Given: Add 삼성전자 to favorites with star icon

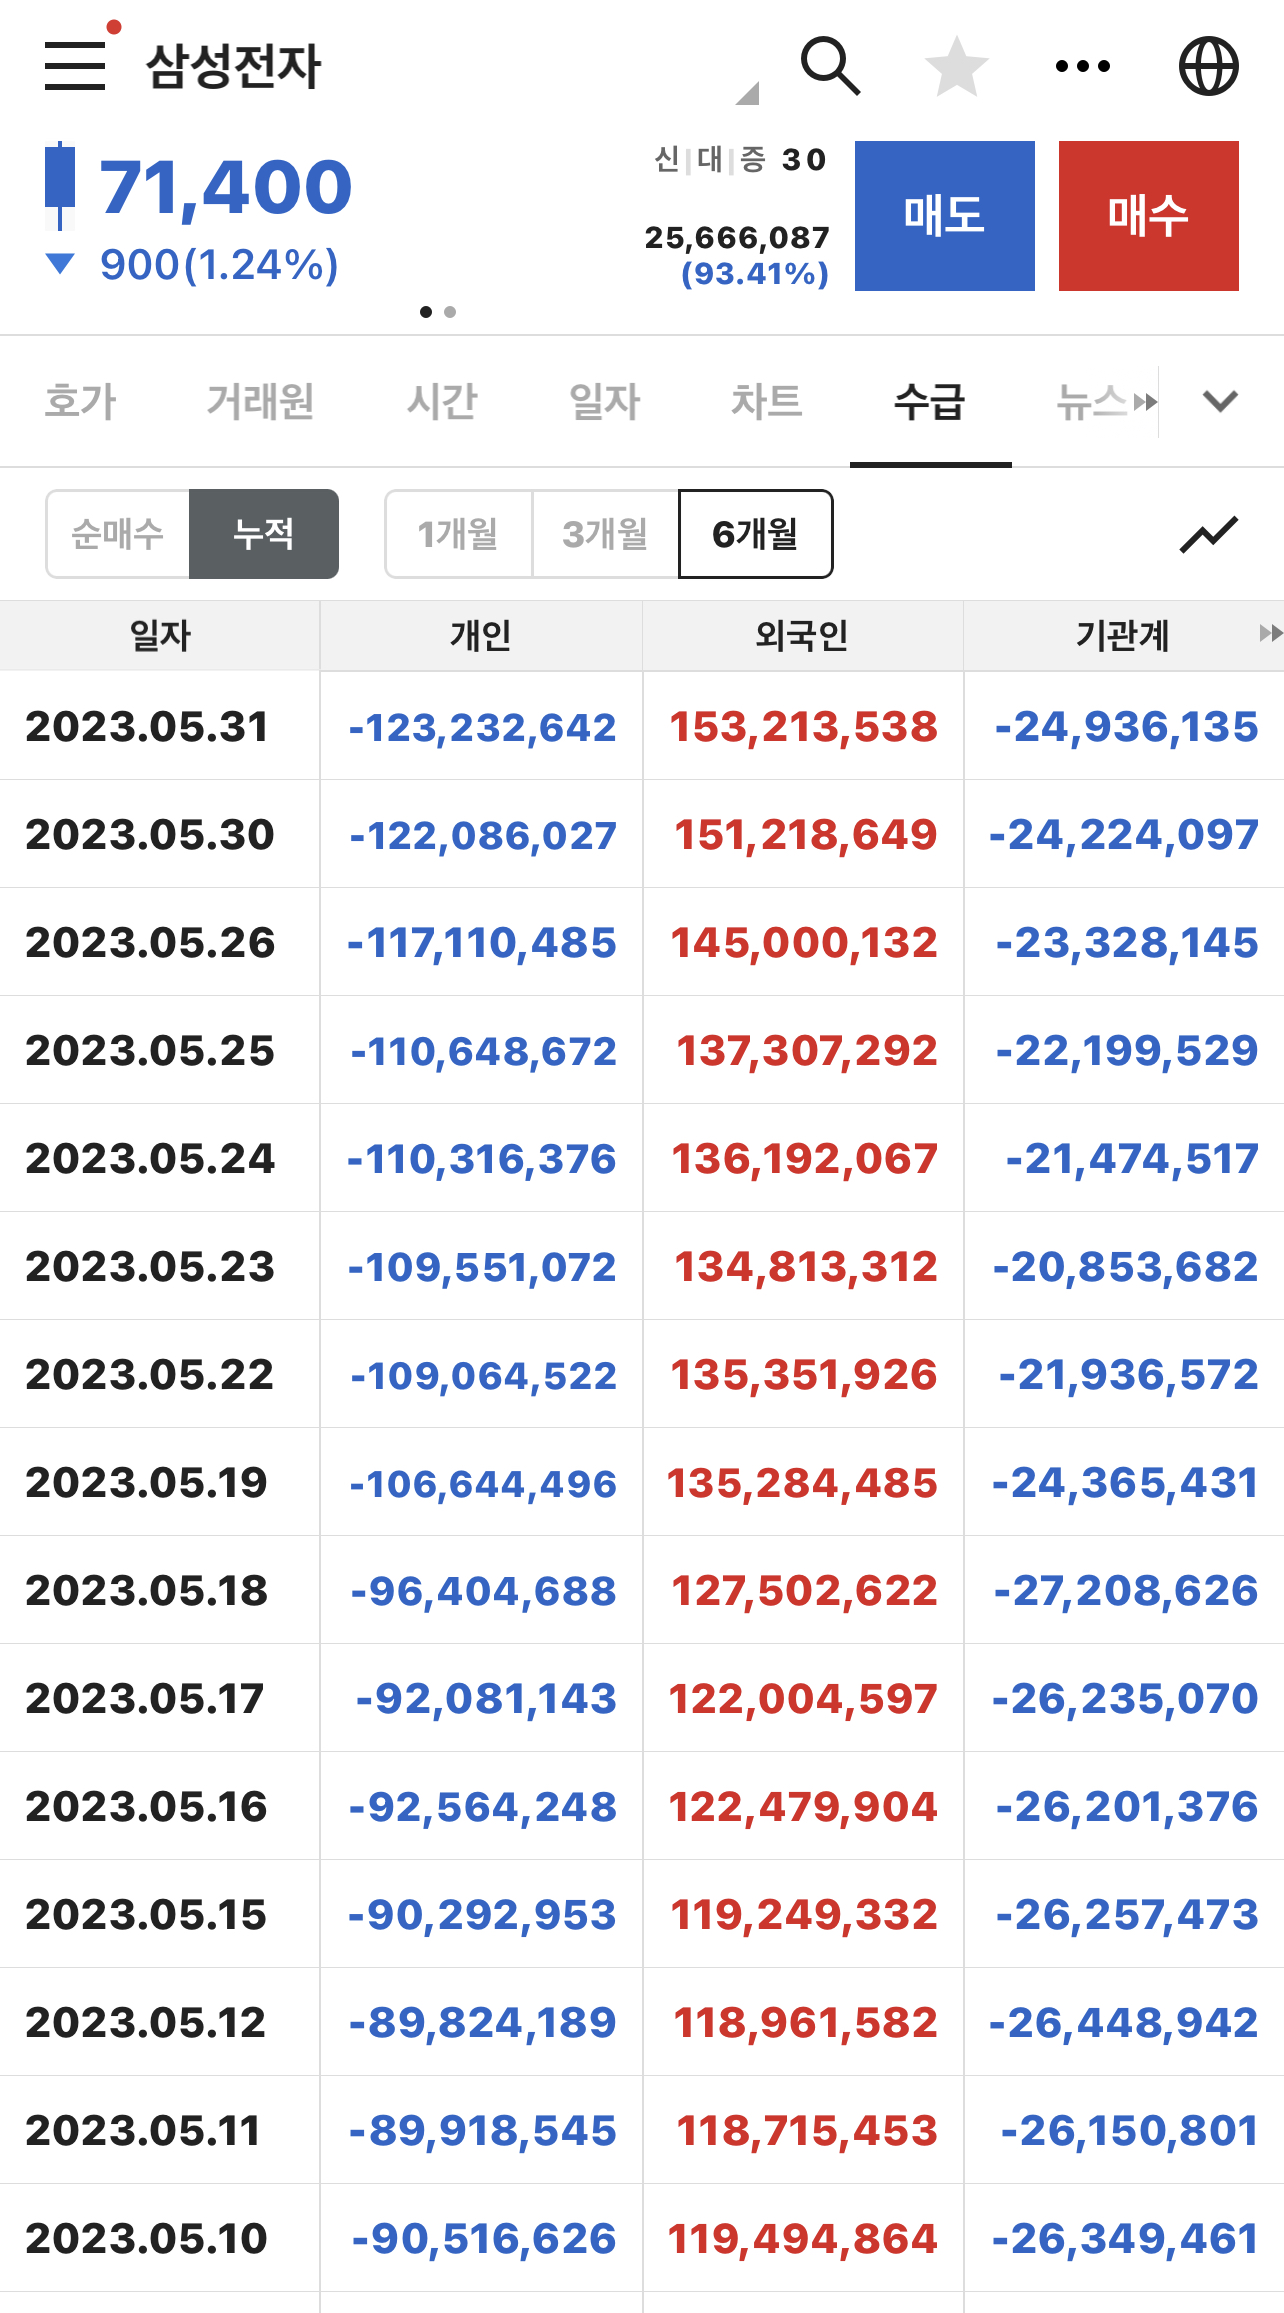Looking at the screenshot, I should point(956,66).
